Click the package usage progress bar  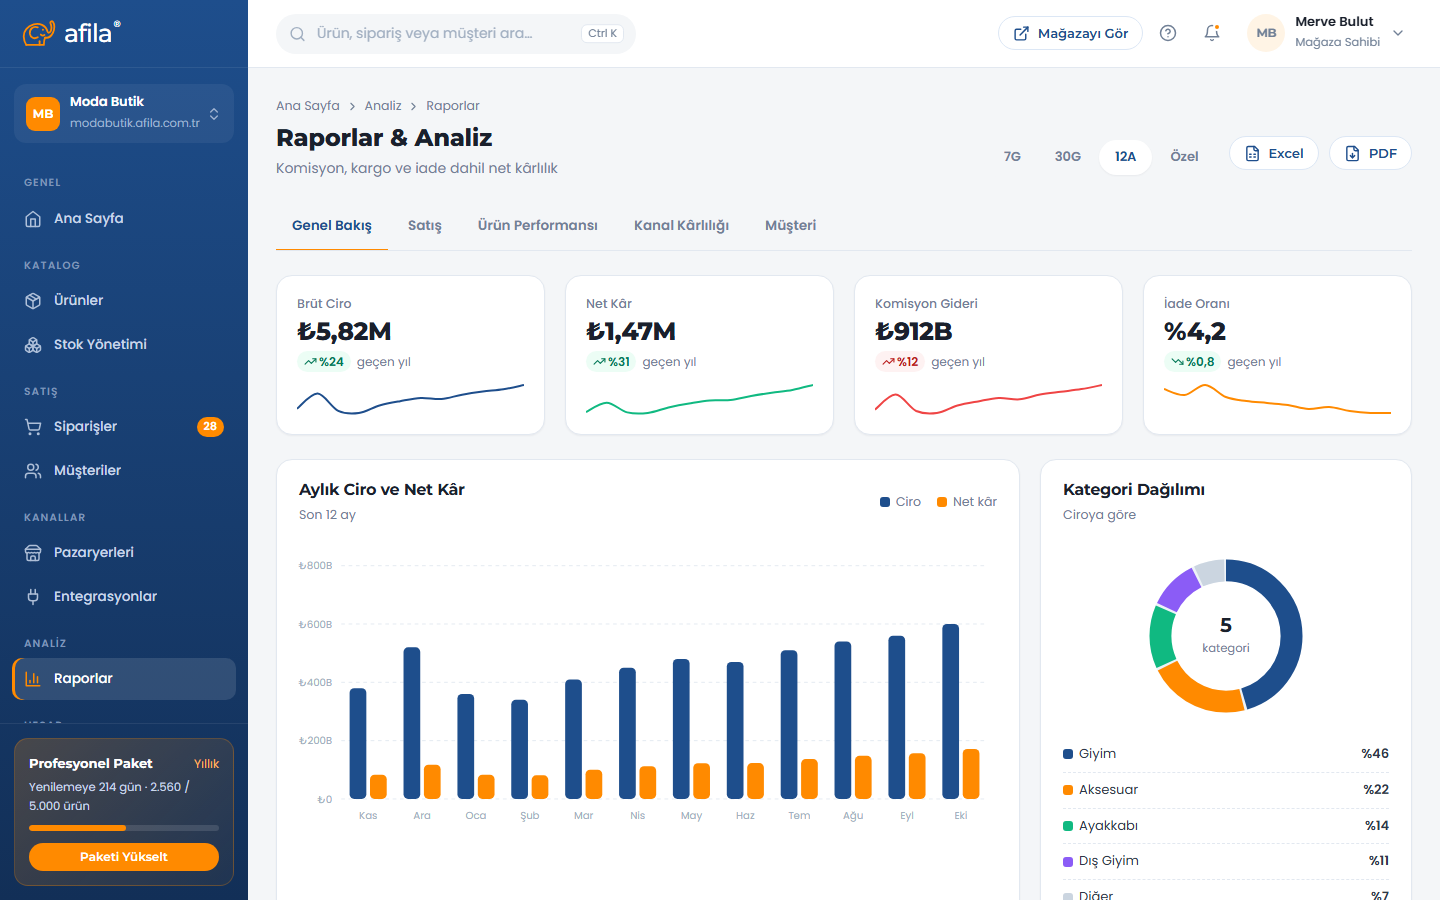click(x=124, y=828)
